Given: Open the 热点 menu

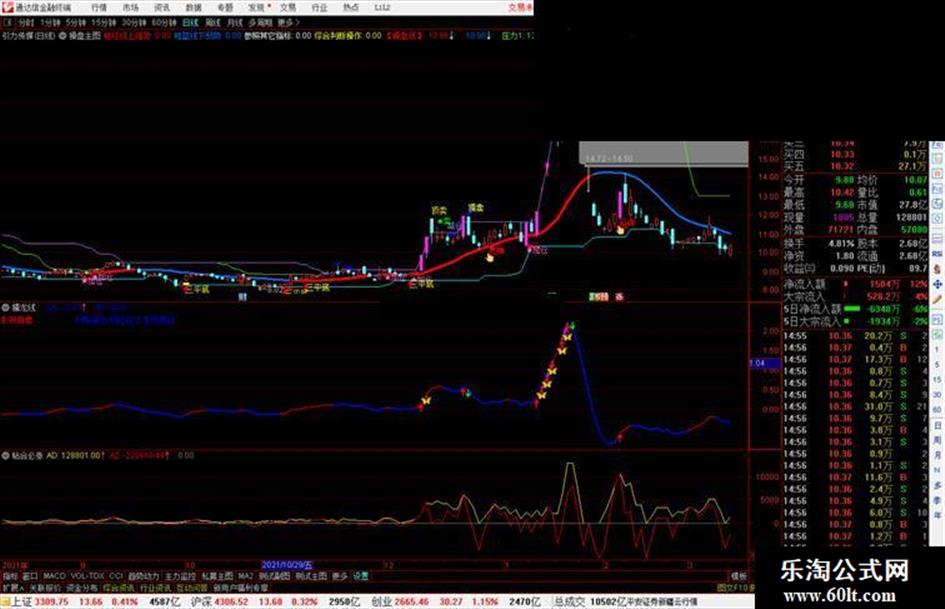Looking at the screenshot, I should point(351,8).
